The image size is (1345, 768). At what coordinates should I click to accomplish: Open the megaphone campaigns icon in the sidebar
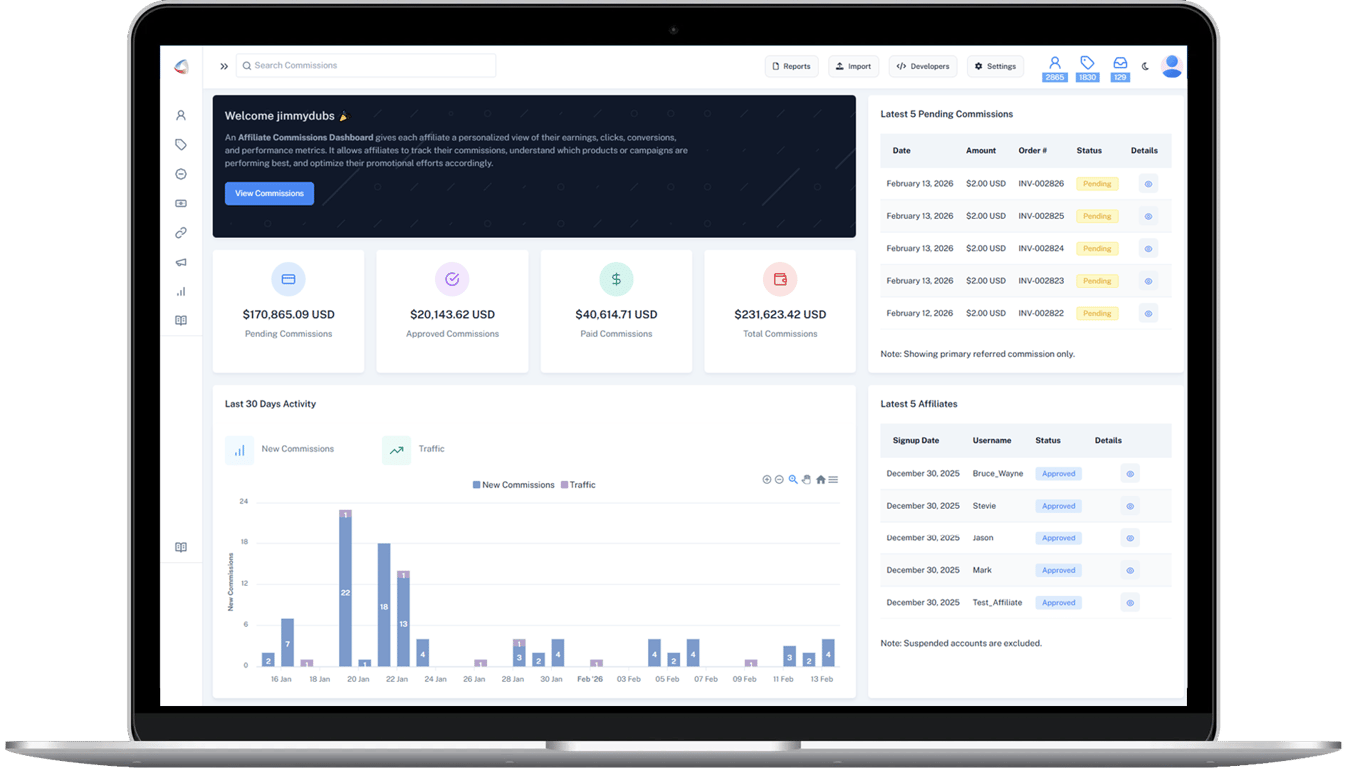click(181, 262)
